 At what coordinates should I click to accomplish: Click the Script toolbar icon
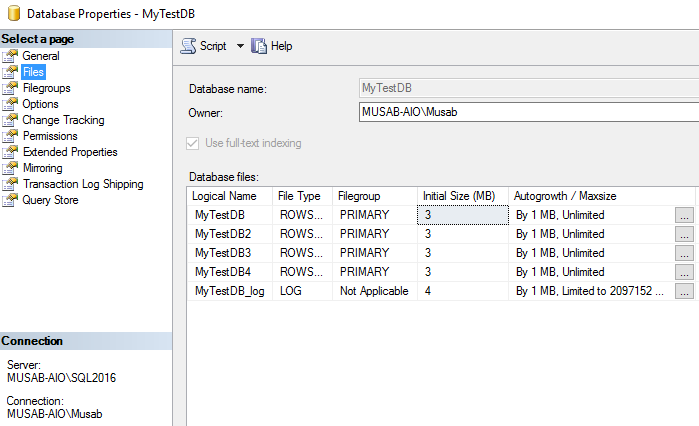coord(188,46)
